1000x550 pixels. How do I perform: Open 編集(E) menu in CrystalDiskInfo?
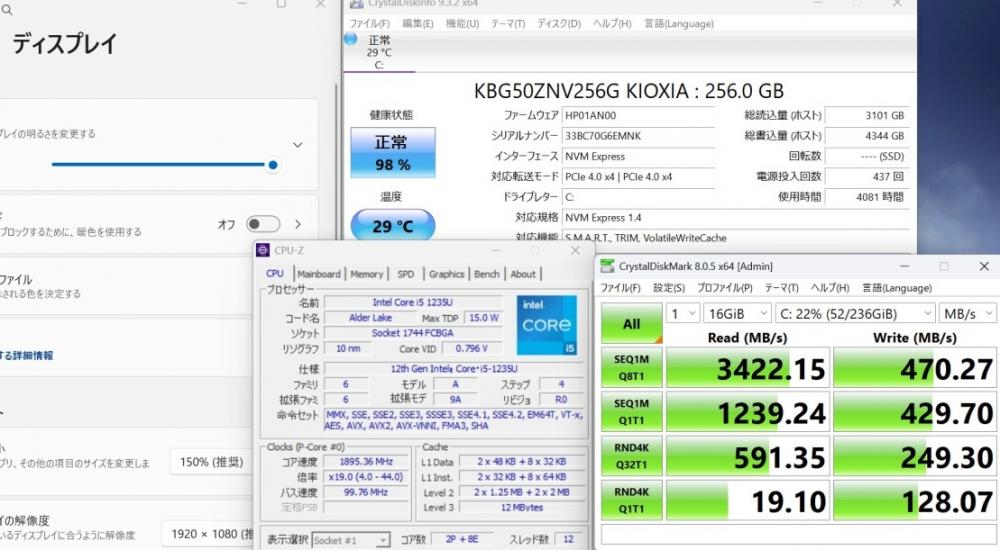click(x=417, y=24)
